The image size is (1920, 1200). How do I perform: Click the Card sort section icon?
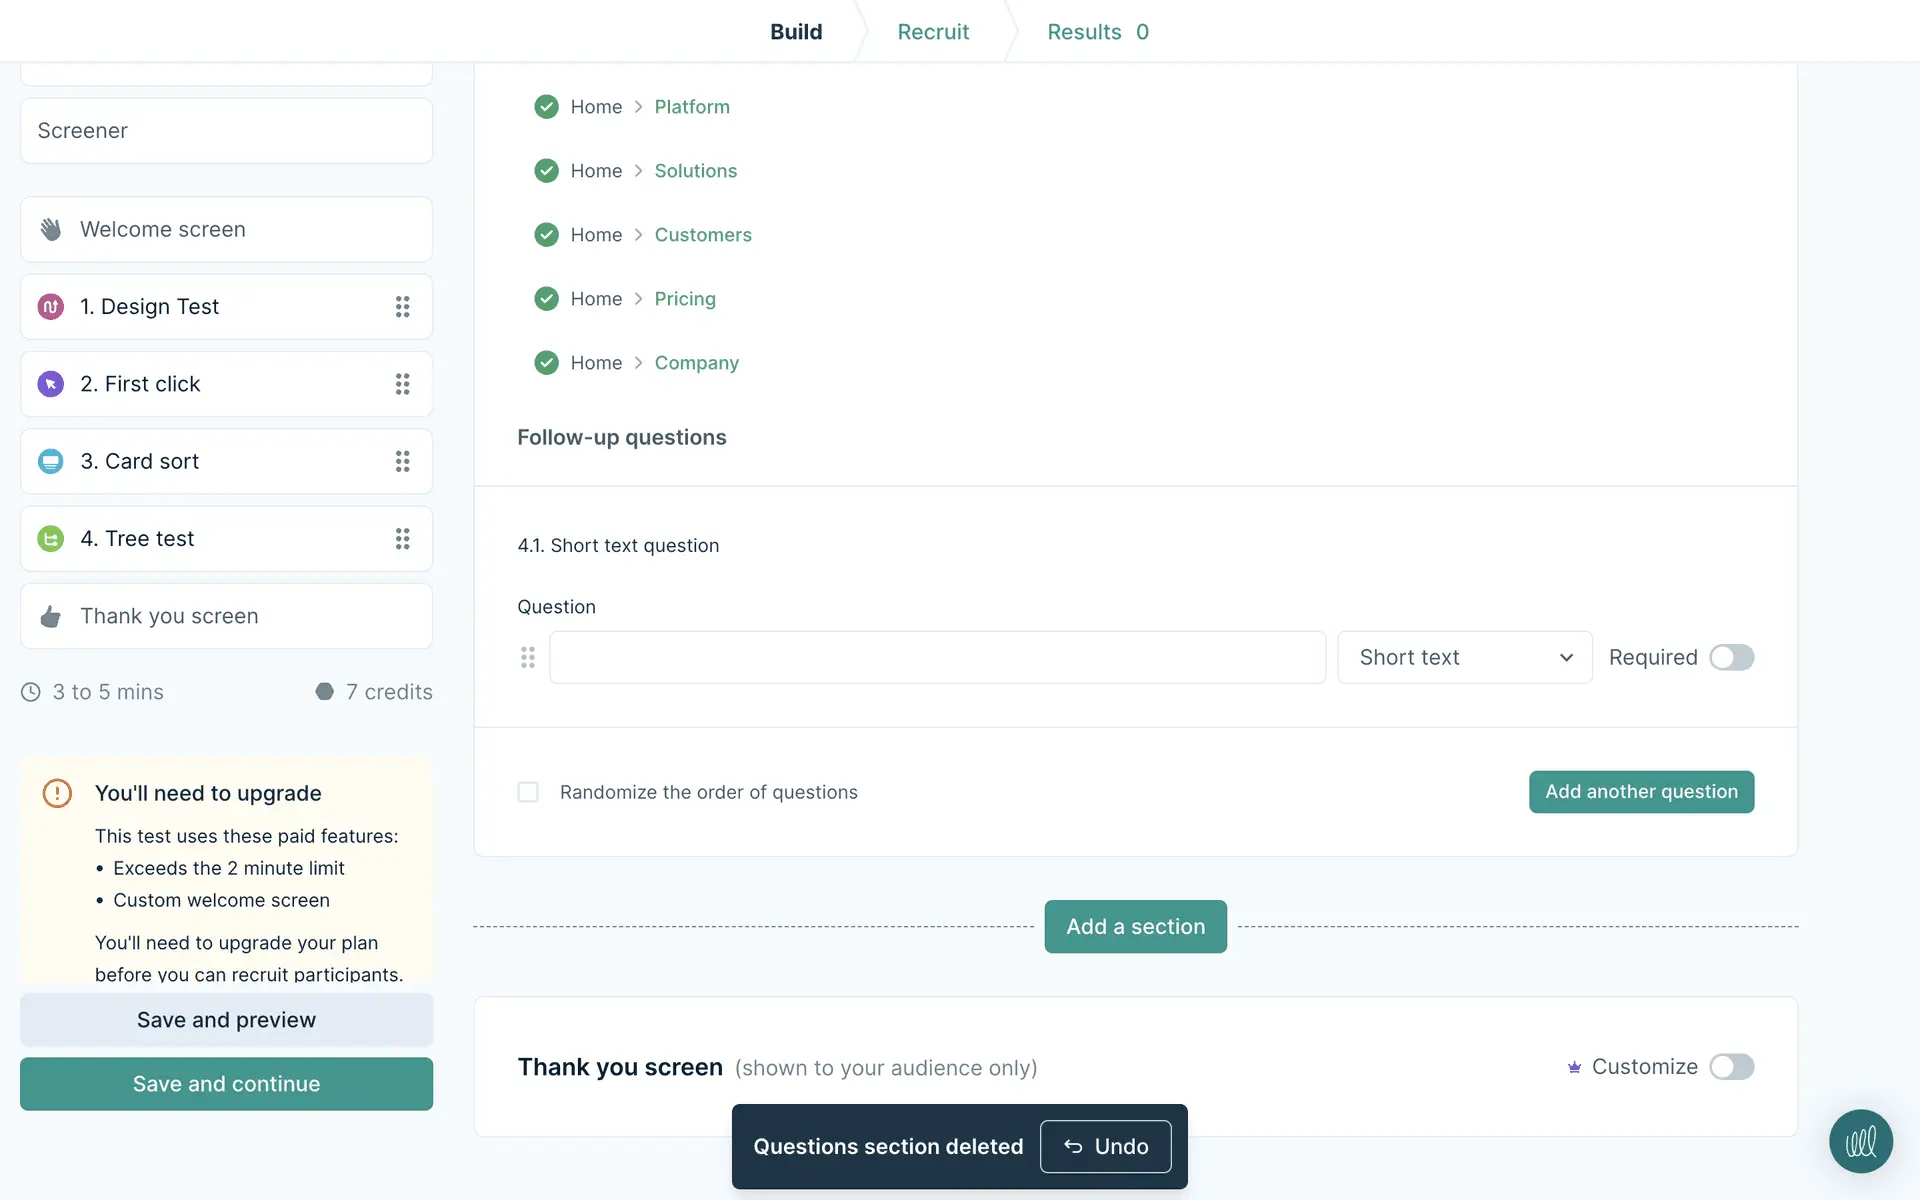(51, 461)
